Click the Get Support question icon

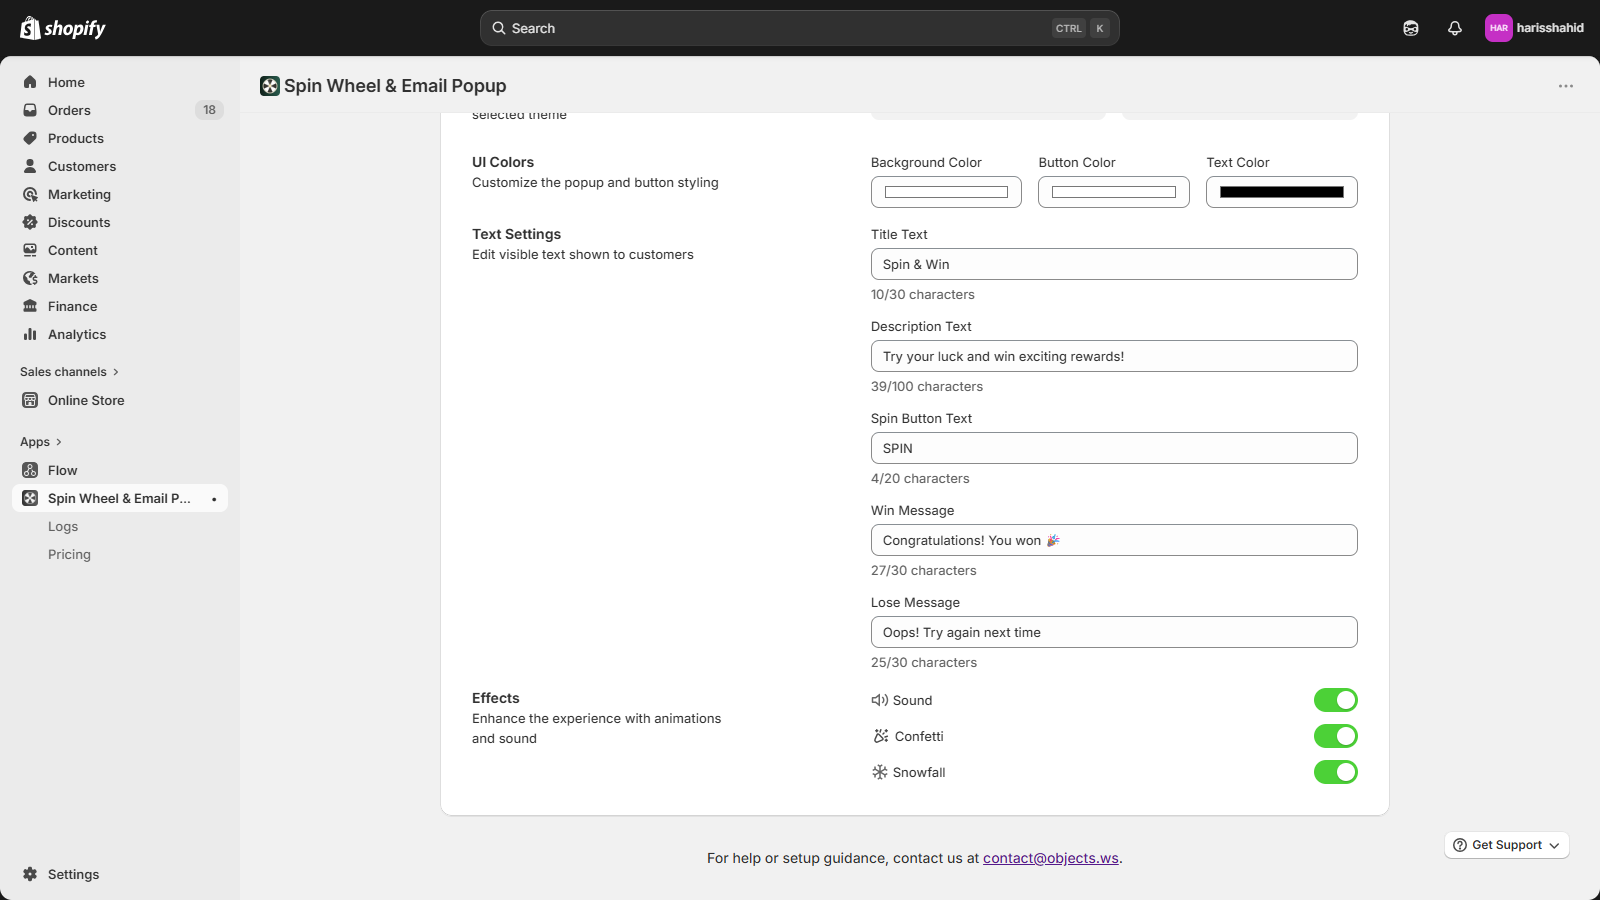pyautogui.click(x=1460, y=845)
